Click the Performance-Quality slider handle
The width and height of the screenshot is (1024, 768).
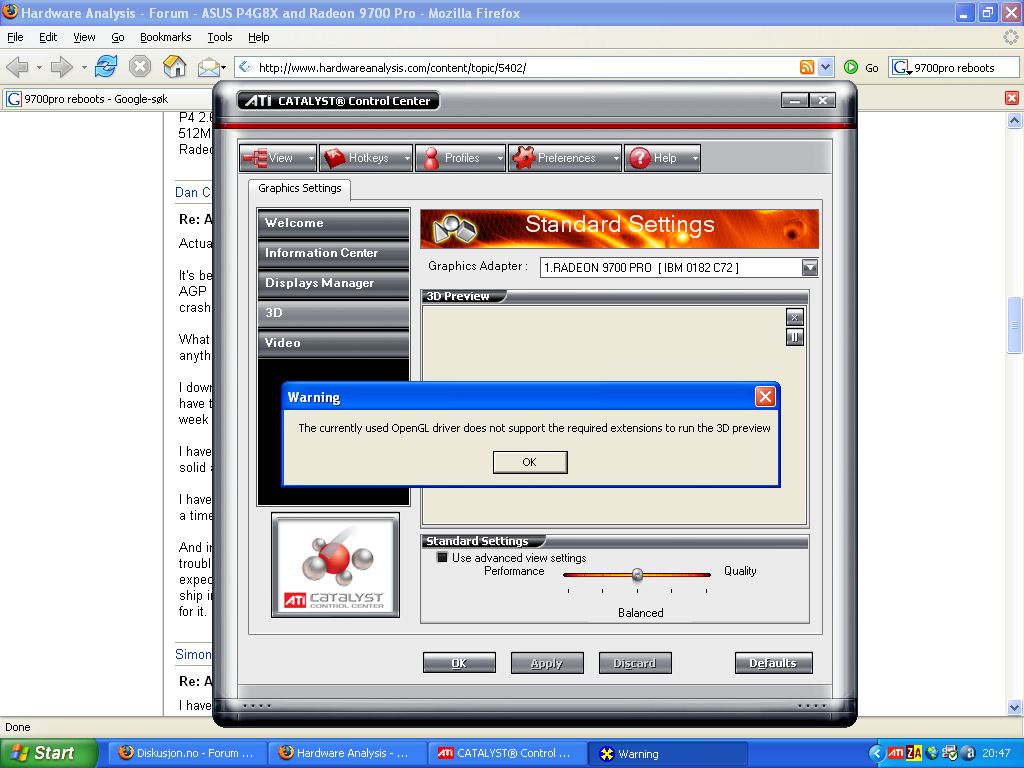coord(637,575)
